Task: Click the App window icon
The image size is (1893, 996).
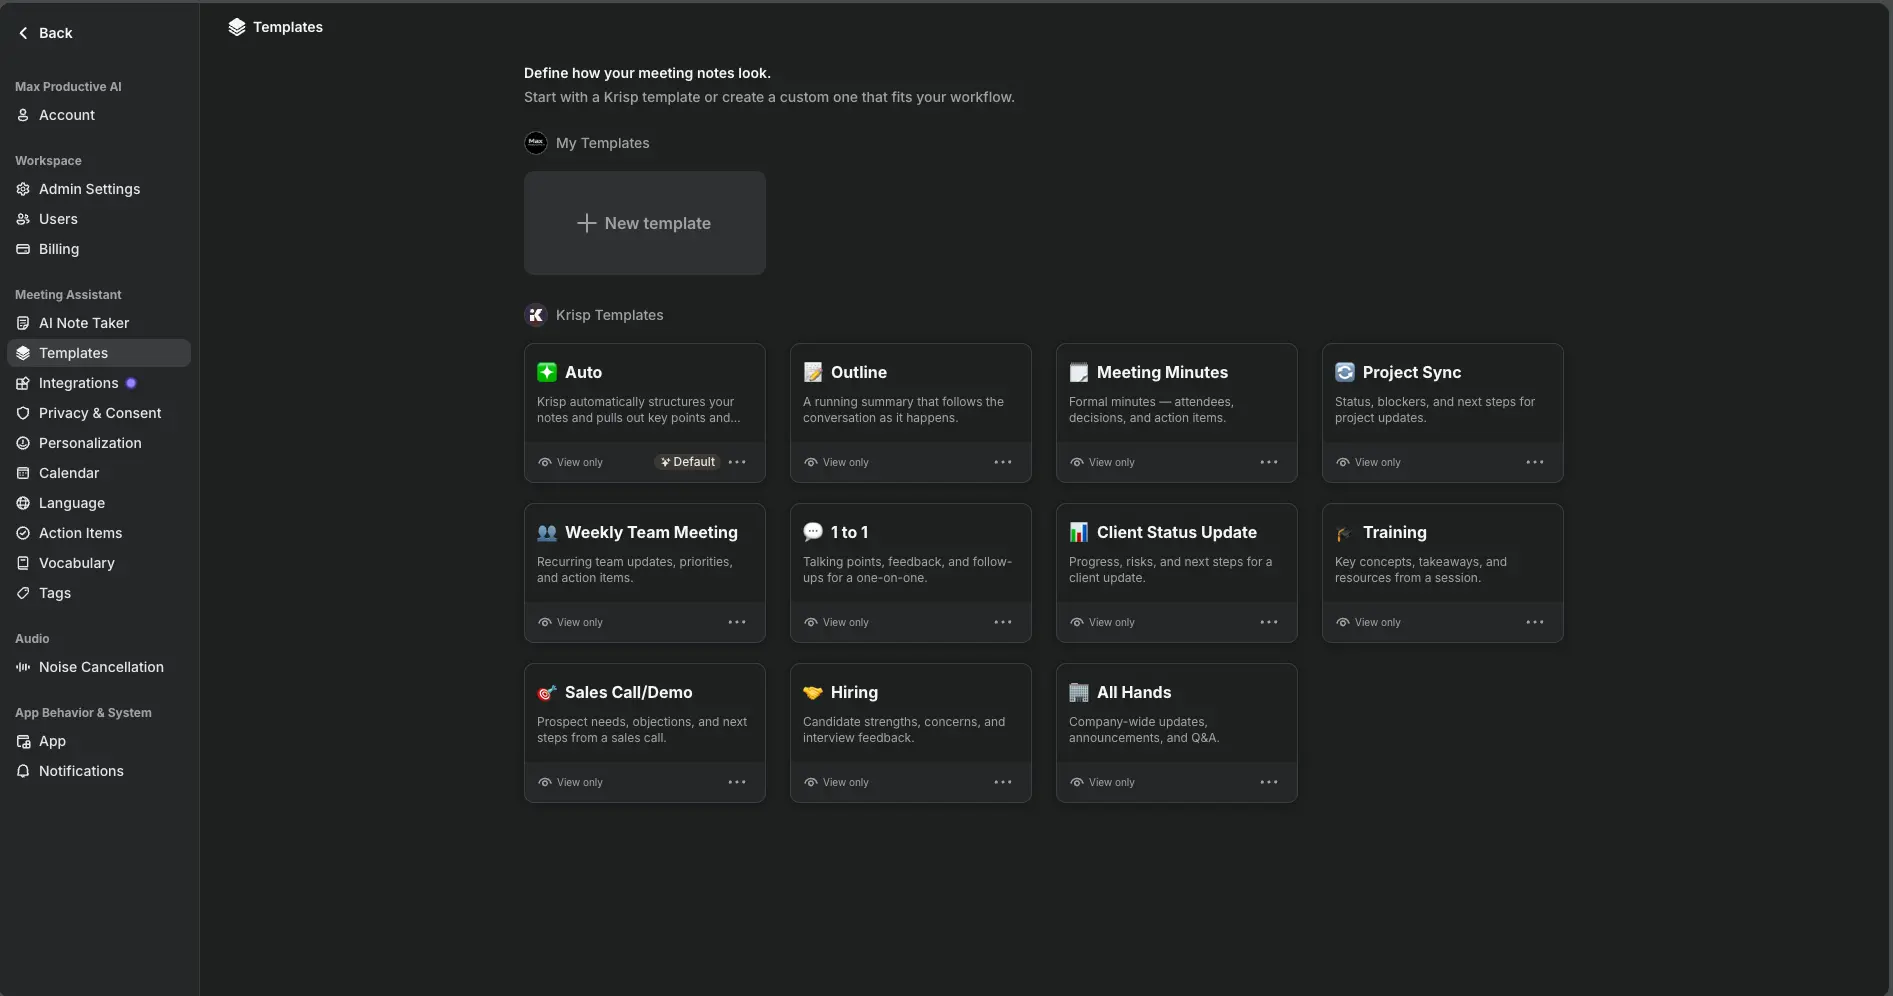Action: click(23, 741)
